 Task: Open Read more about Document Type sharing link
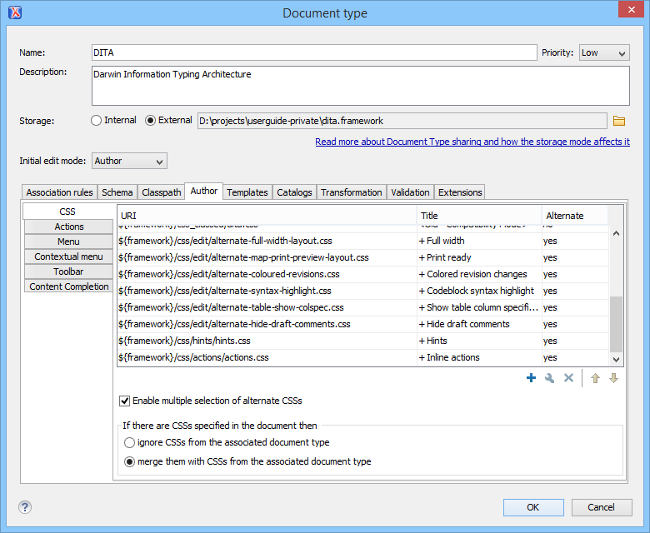[472, 142]
